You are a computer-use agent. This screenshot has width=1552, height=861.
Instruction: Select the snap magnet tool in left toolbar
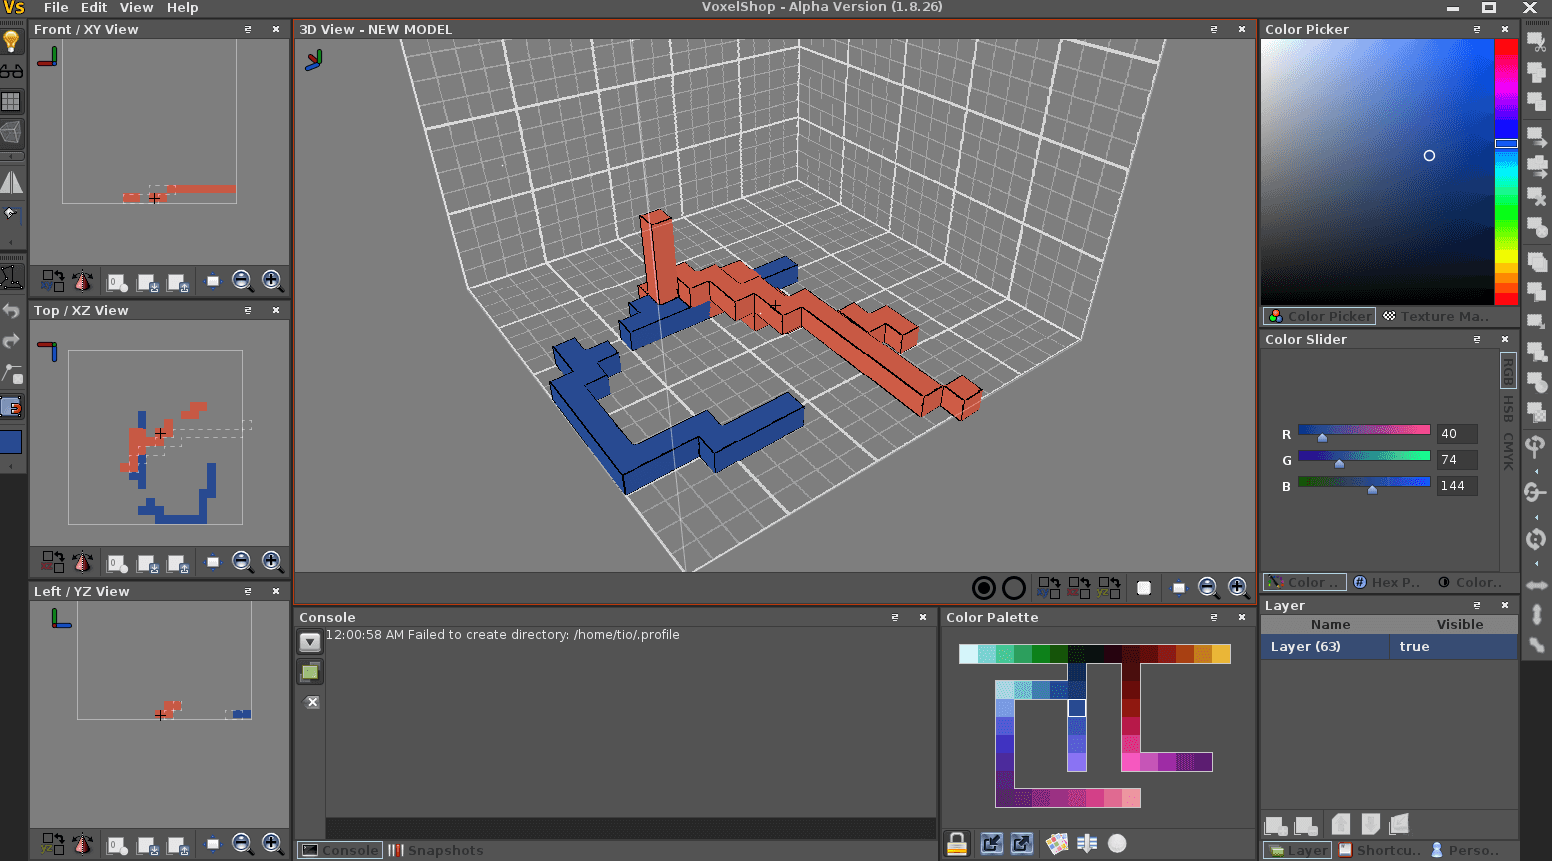(x=11, y=407)
